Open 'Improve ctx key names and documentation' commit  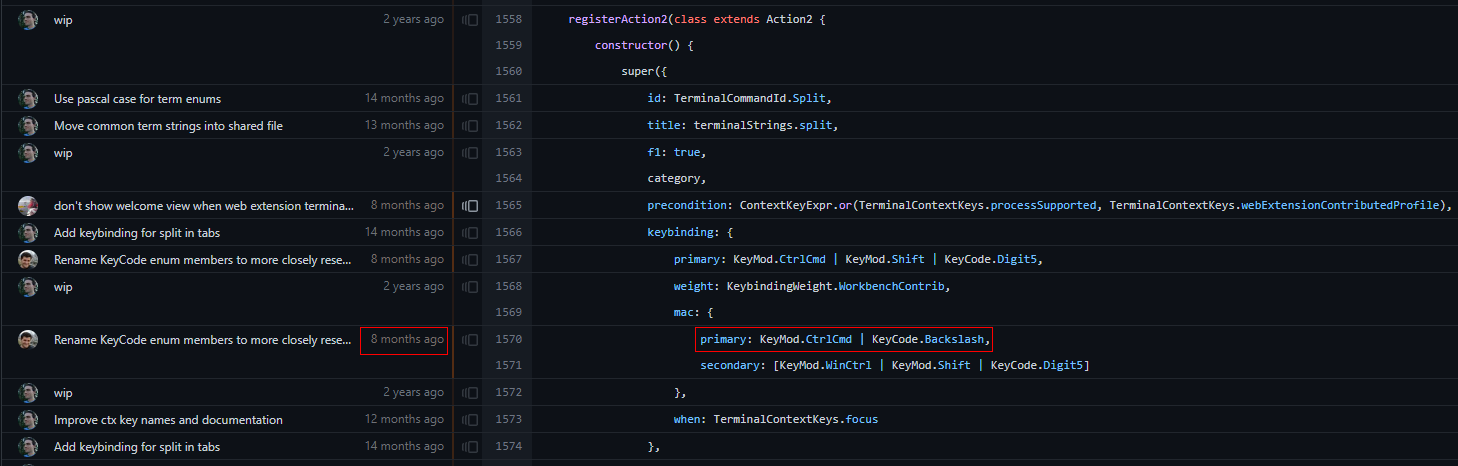click(x=168, y=420)
